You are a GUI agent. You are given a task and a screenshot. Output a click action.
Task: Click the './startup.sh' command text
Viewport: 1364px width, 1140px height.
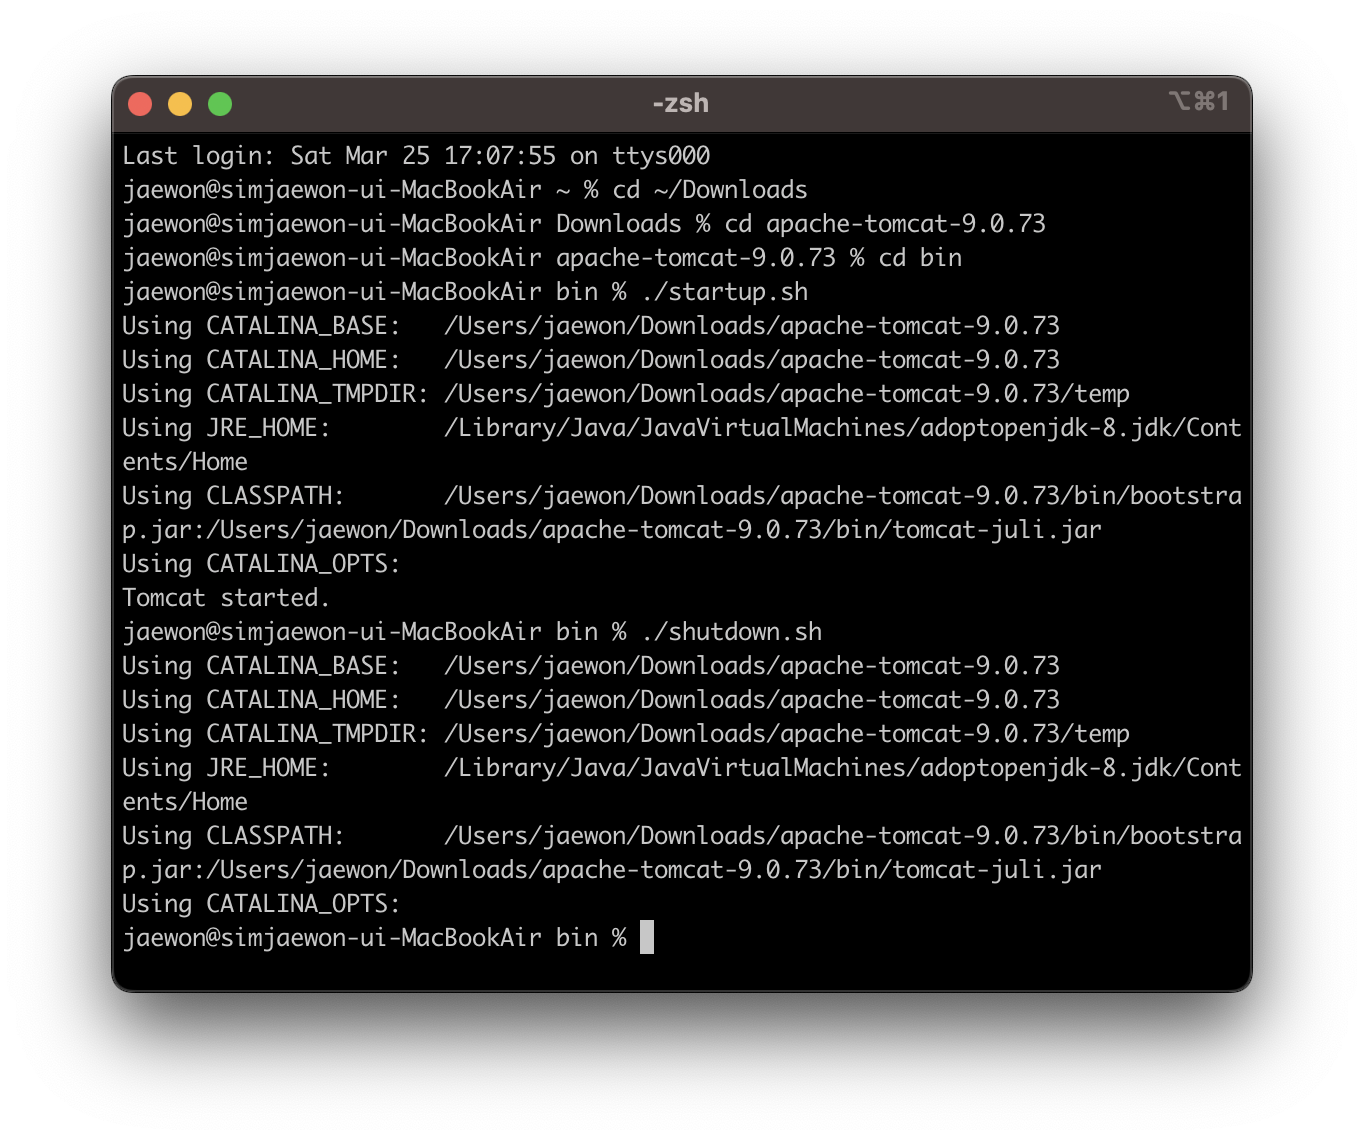pos(724,292)
